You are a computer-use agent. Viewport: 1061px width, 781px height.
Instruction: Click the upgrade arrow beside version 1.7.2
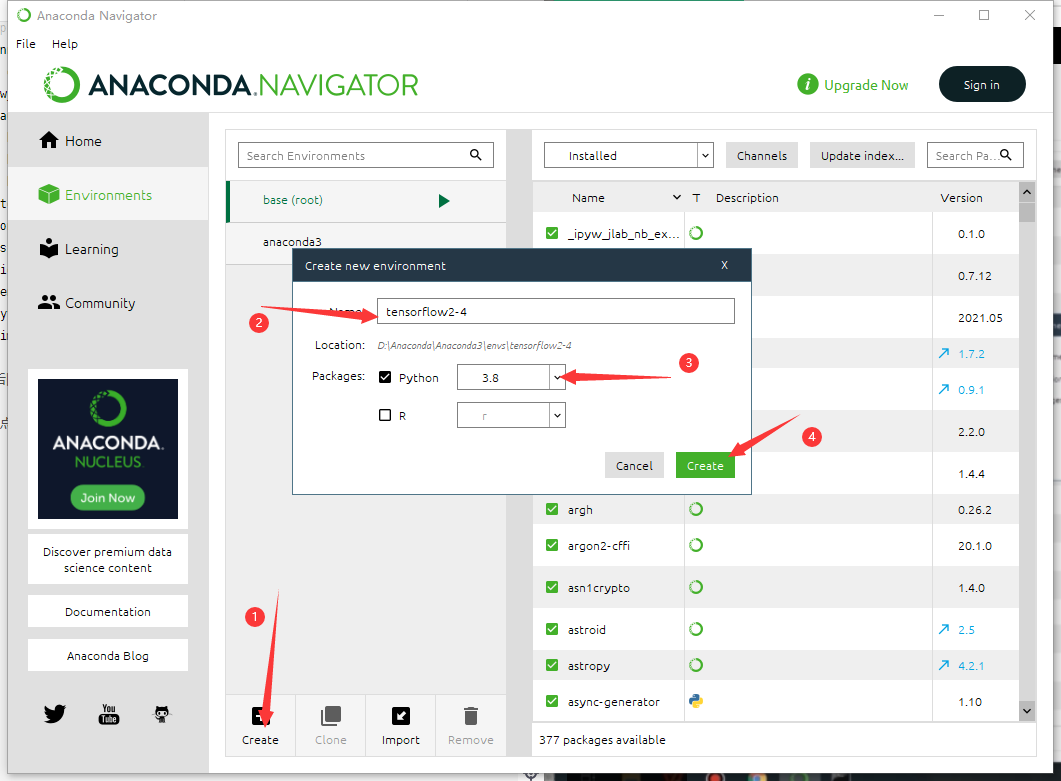click(x=944, y=353)
